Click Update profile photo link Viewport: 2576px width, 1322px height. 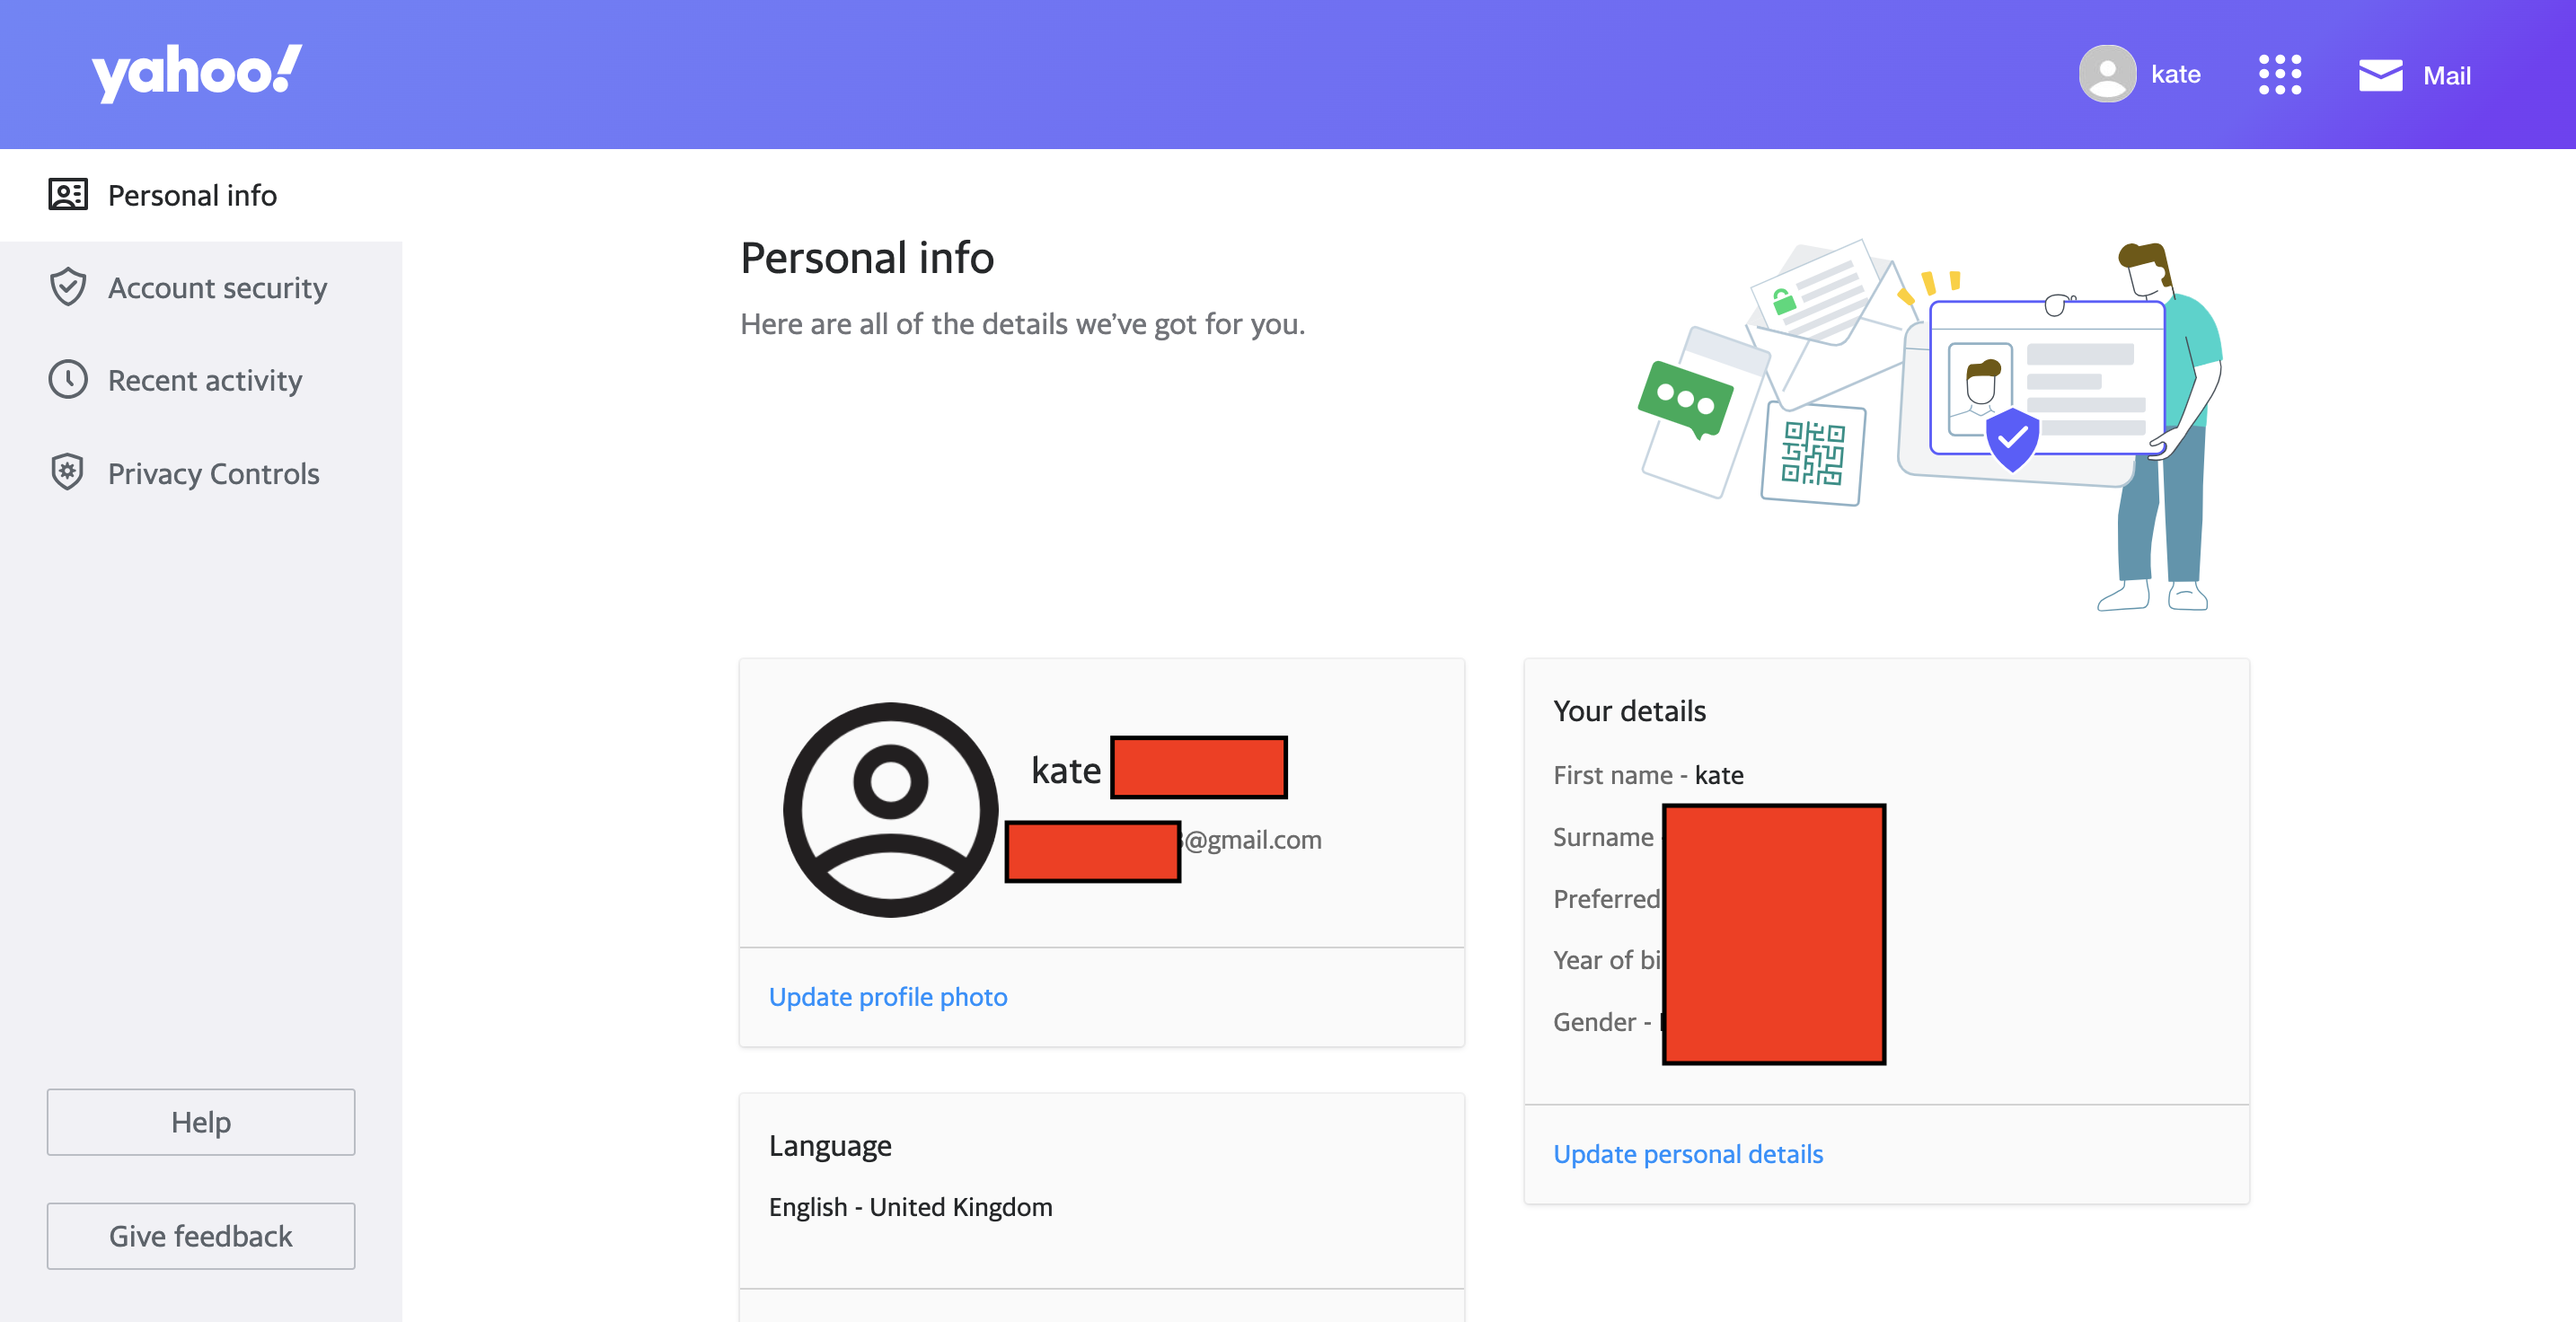[x=887, y=997]
